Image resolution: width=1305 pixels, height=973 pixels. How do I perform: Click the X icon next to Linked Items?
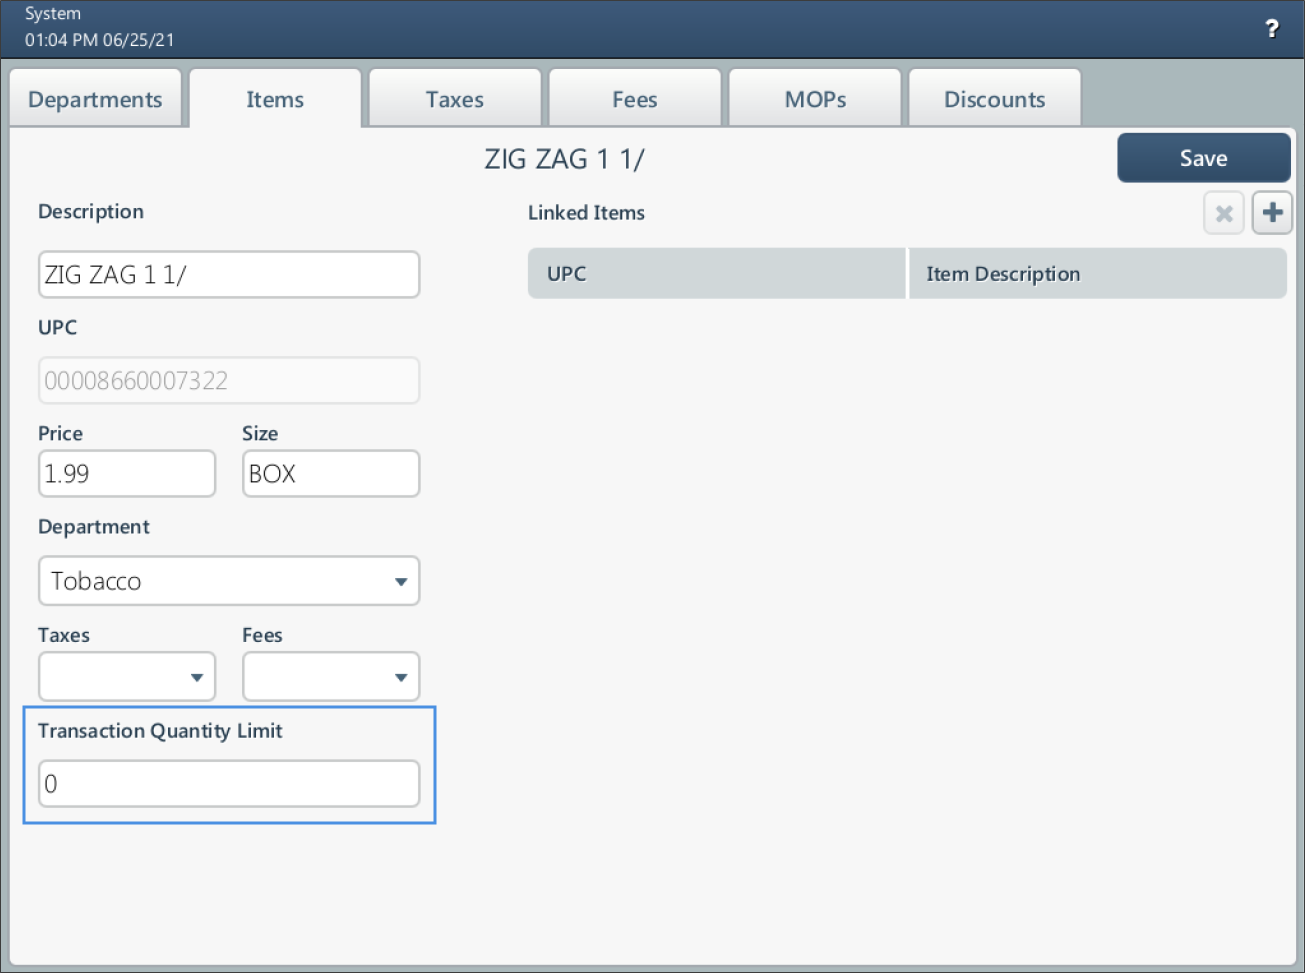[x=1223, y=212]
